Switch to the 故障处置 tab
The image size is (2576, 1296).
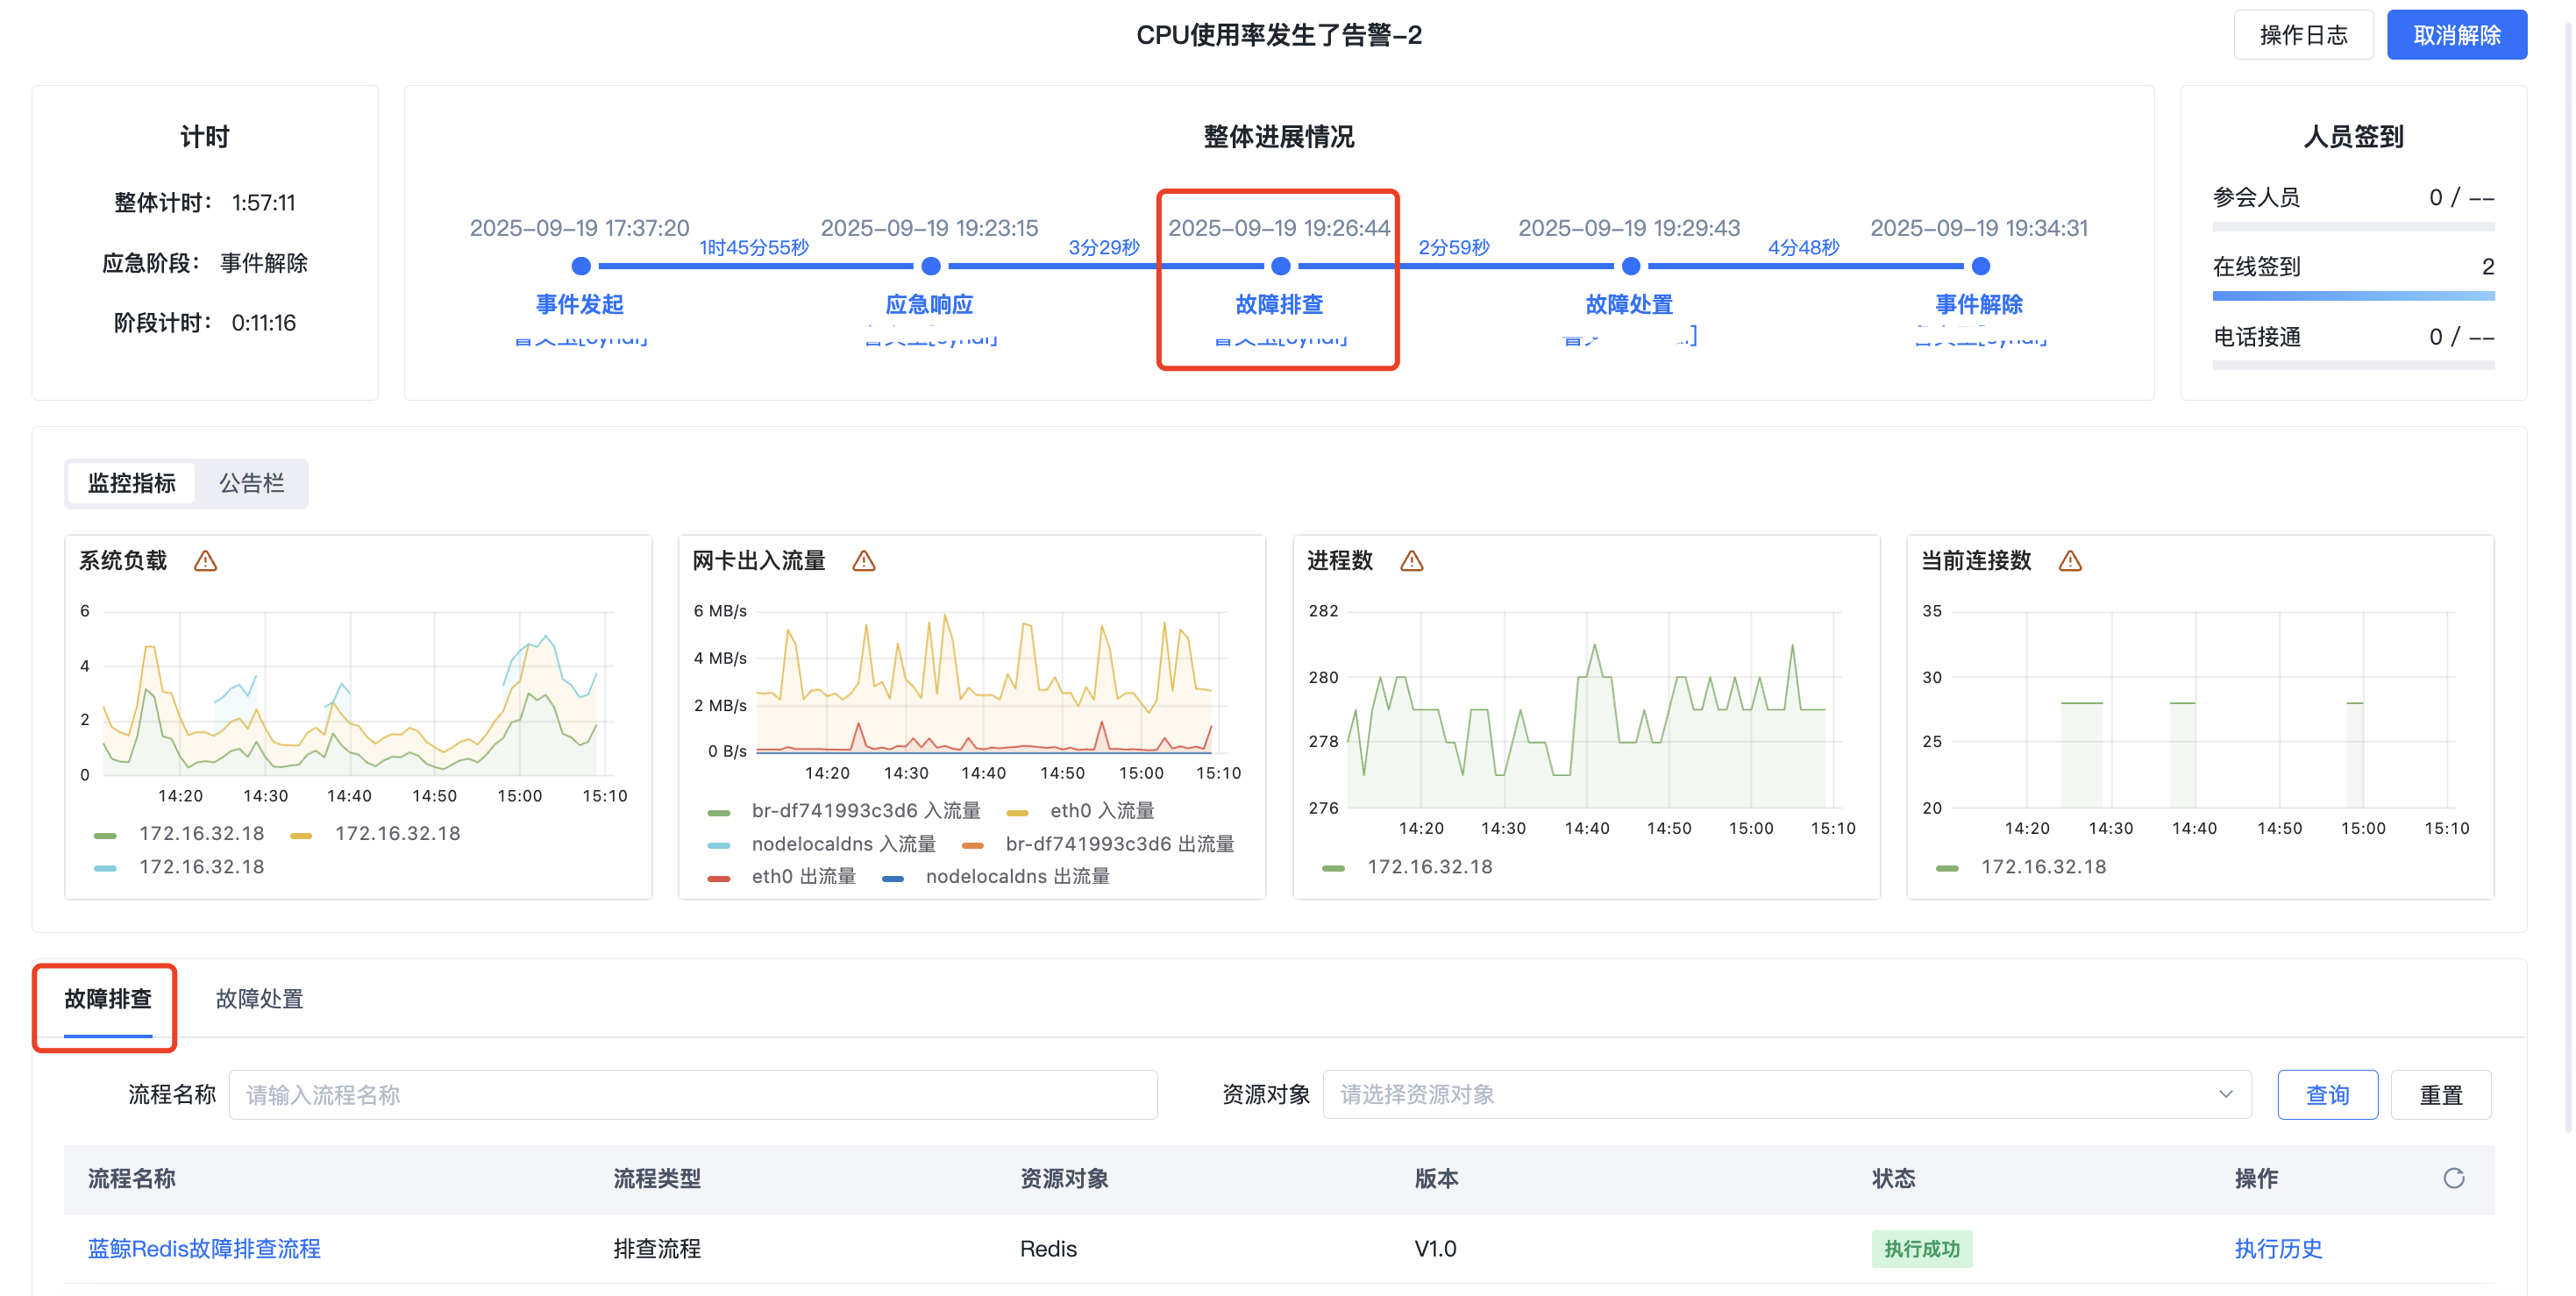coord(259,999)
